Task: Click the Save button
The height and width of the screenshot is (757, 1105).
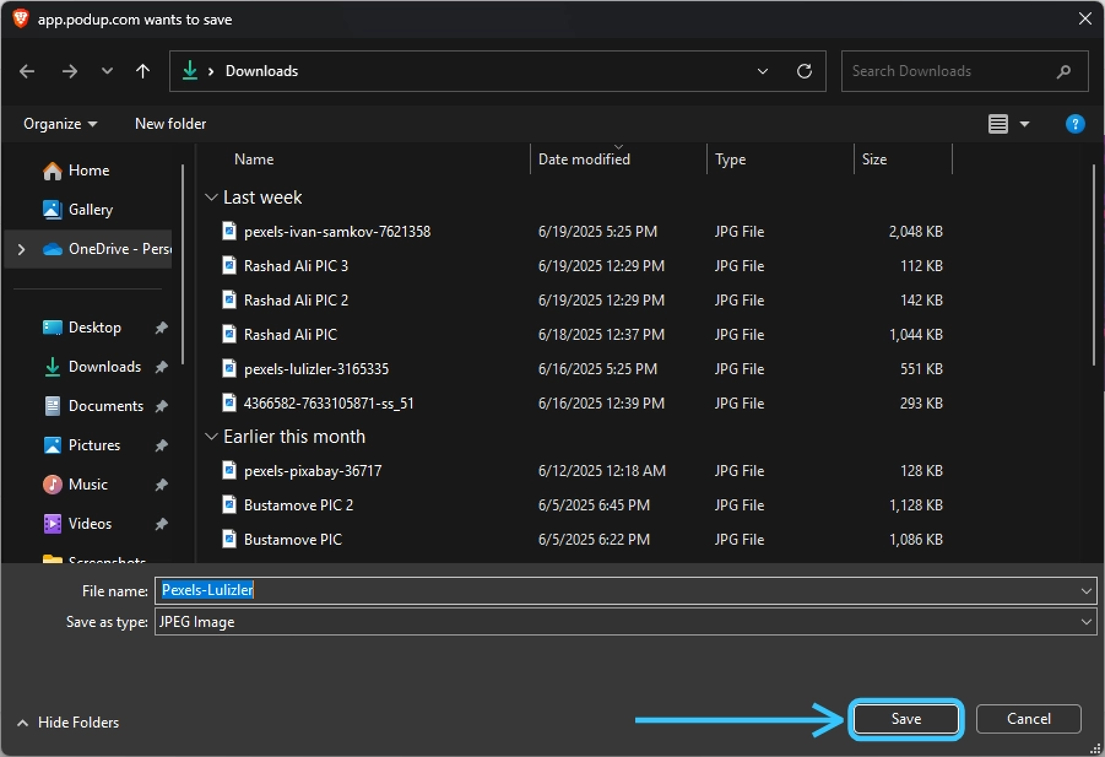Action: pos(906,719)
